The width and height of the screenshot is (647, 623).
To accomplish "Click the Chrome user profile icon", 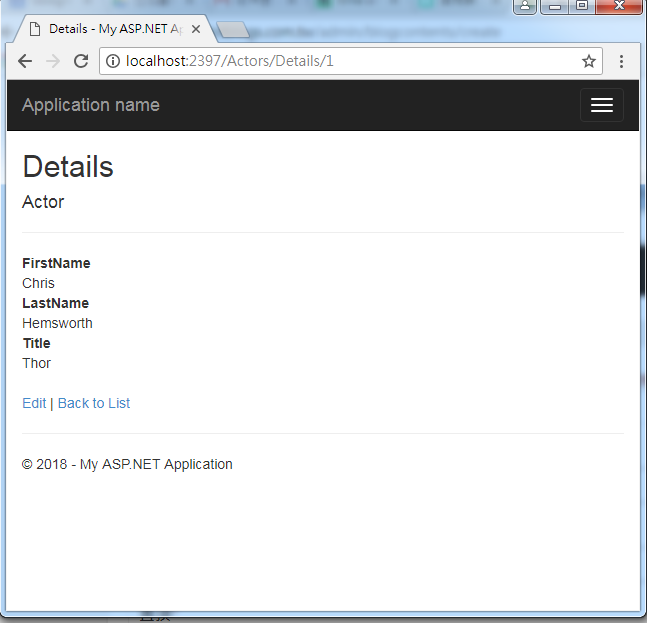I will [x=525, y=6].
